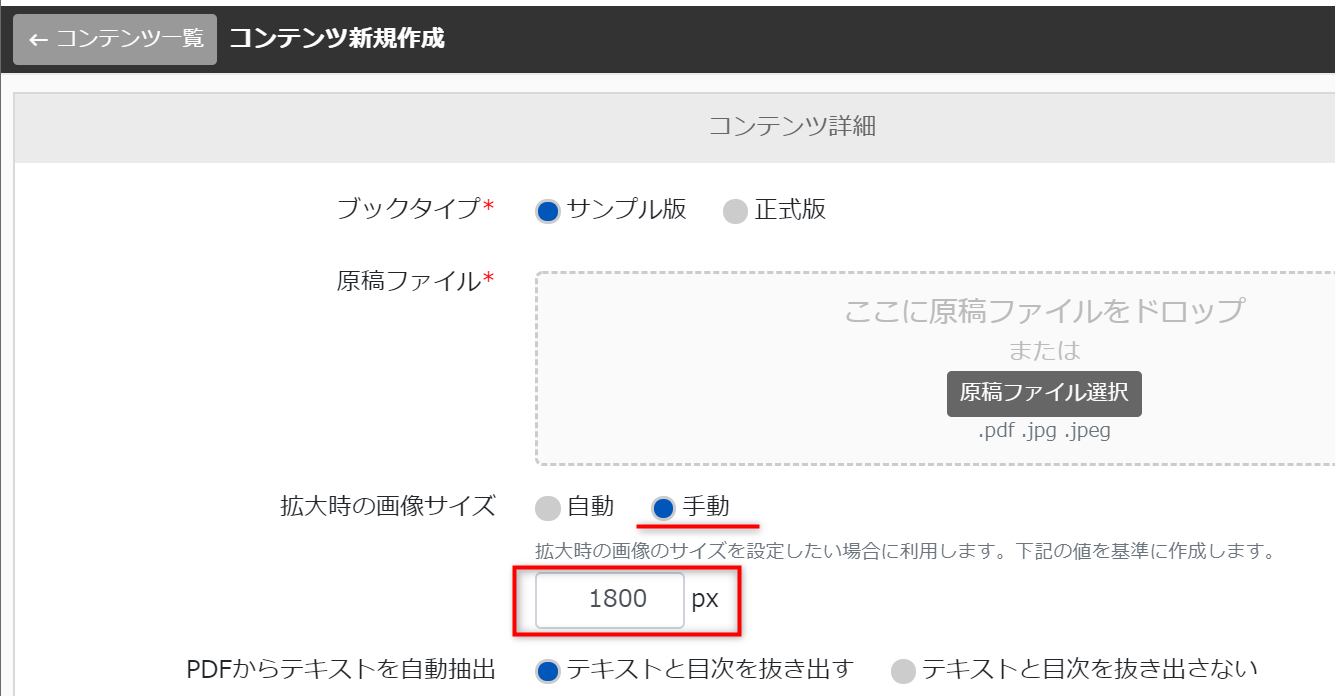Enable テキストと目次を抜き出す option

click(x=548, y=670)
